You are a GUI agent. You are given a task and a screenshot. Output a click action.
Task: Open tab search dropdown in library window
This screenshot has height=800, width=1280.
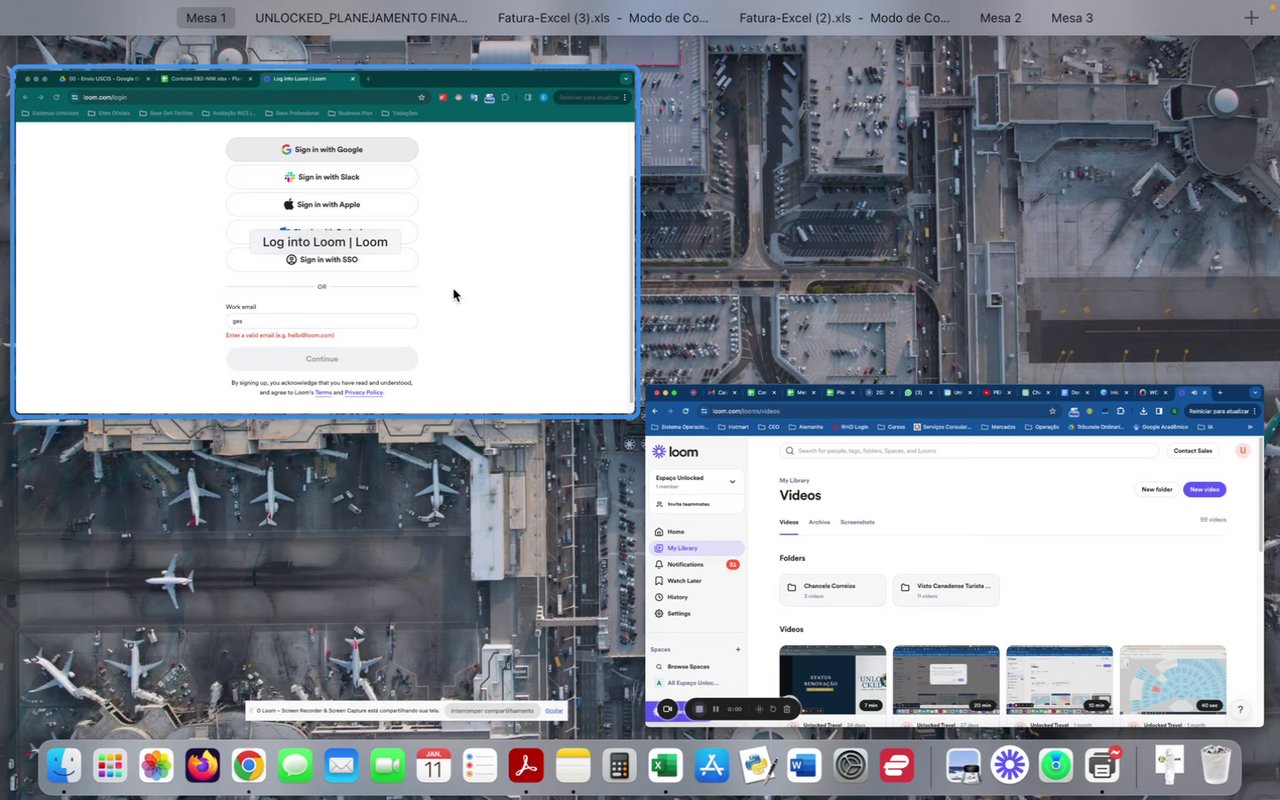click(x=1255, y=393)
